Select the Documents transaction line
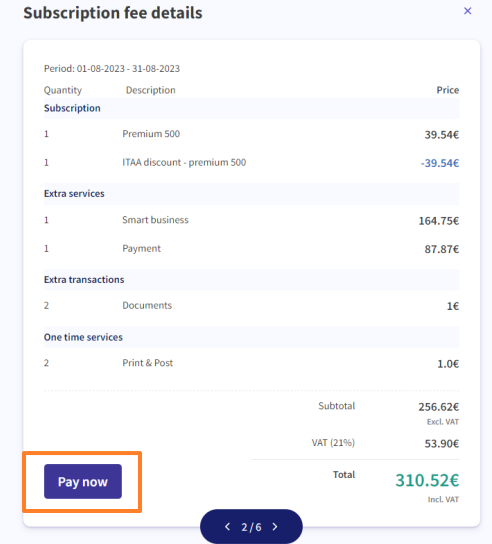 coord(252,306)
